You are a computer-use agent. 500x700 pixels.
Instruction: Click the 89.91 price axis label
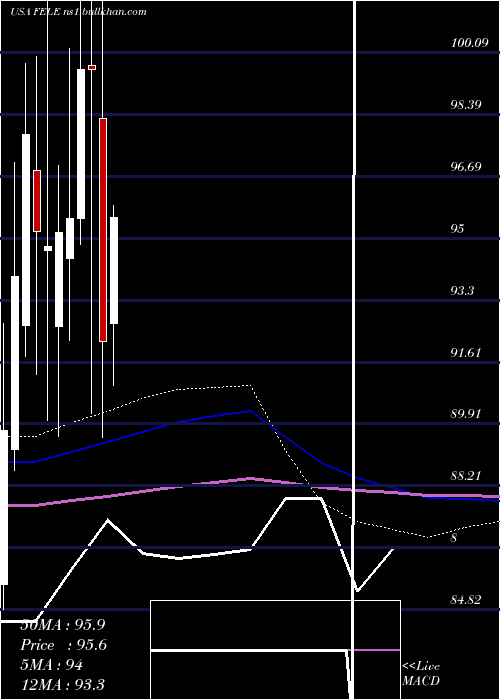pyautogui.click(x=466, y=414)
